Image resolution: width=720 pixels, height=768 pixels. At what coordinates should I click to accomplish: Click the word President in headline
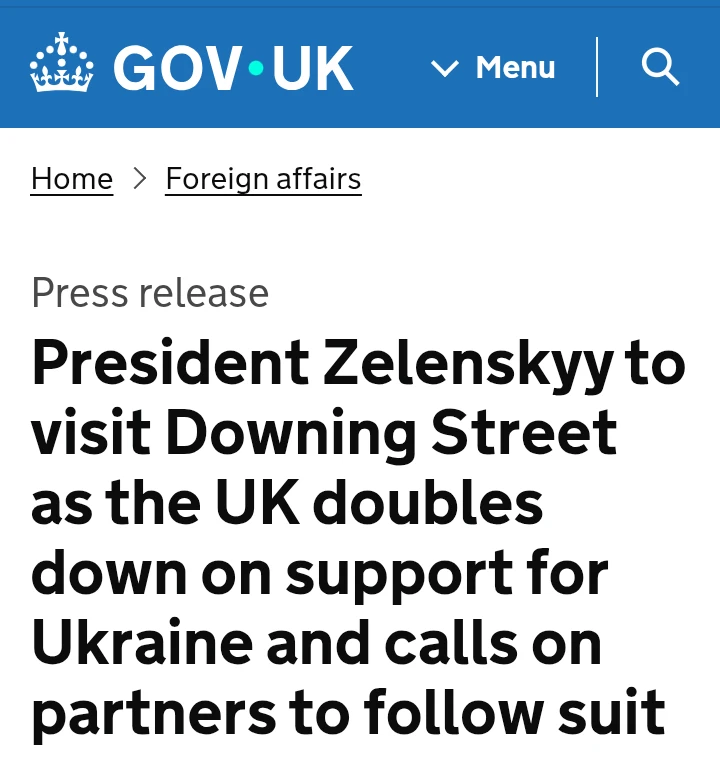coord(170,362)
